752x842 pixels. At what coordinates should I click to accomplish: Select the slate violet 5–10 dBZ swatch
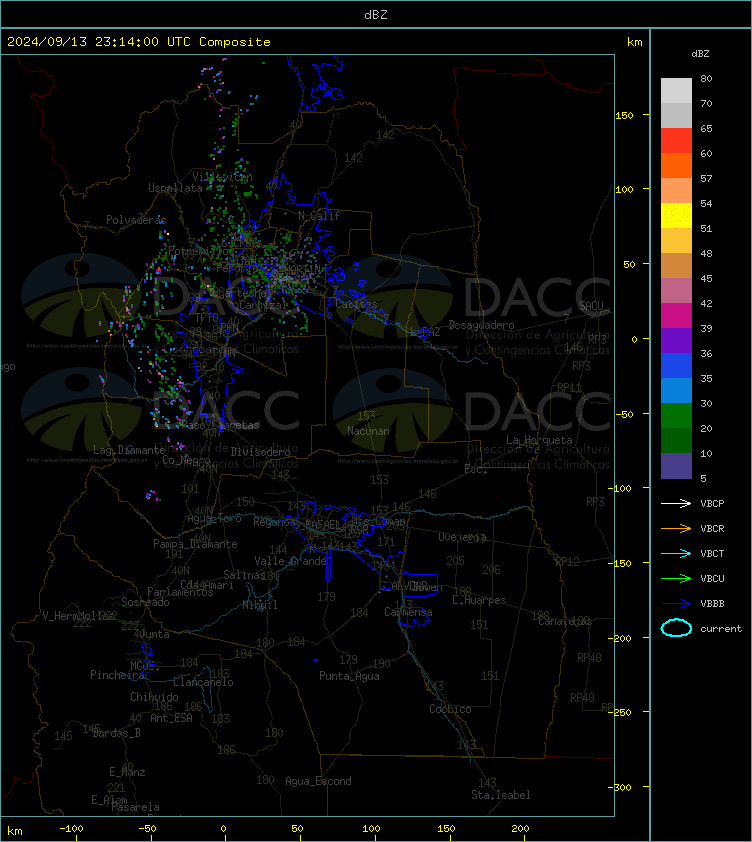[676, 466]
